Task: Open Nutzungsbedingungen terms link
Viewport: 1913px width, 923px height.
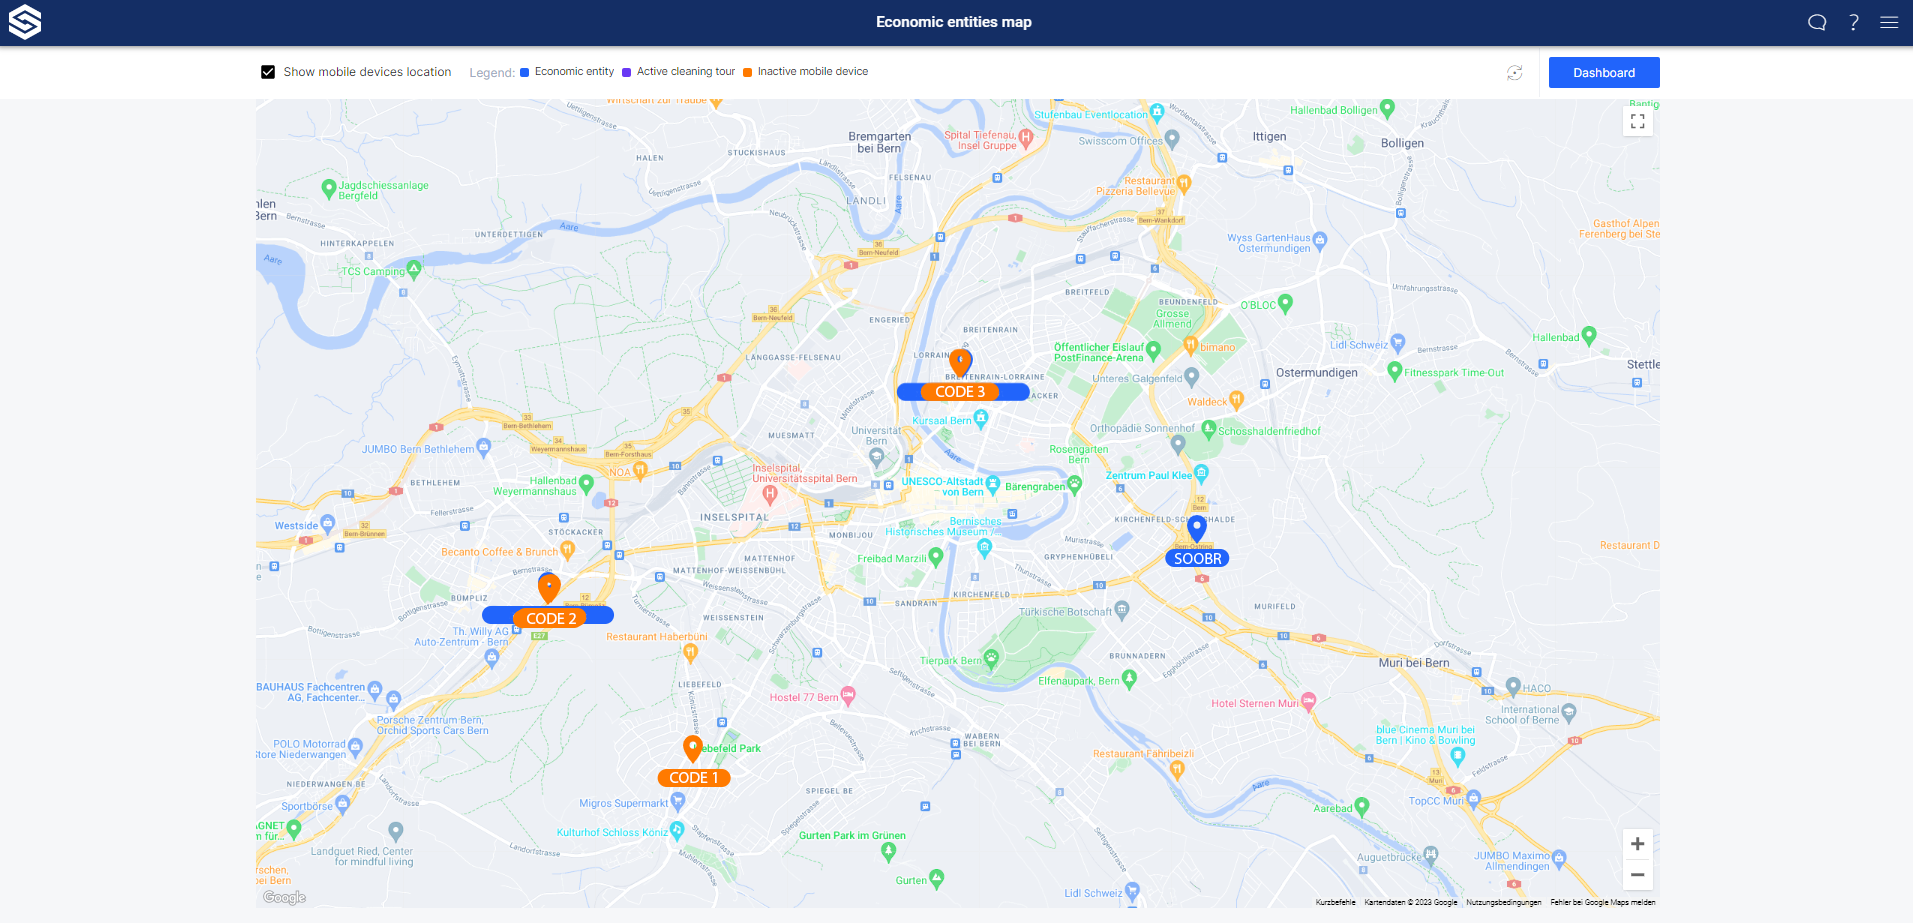Action: click(1504, 902)
